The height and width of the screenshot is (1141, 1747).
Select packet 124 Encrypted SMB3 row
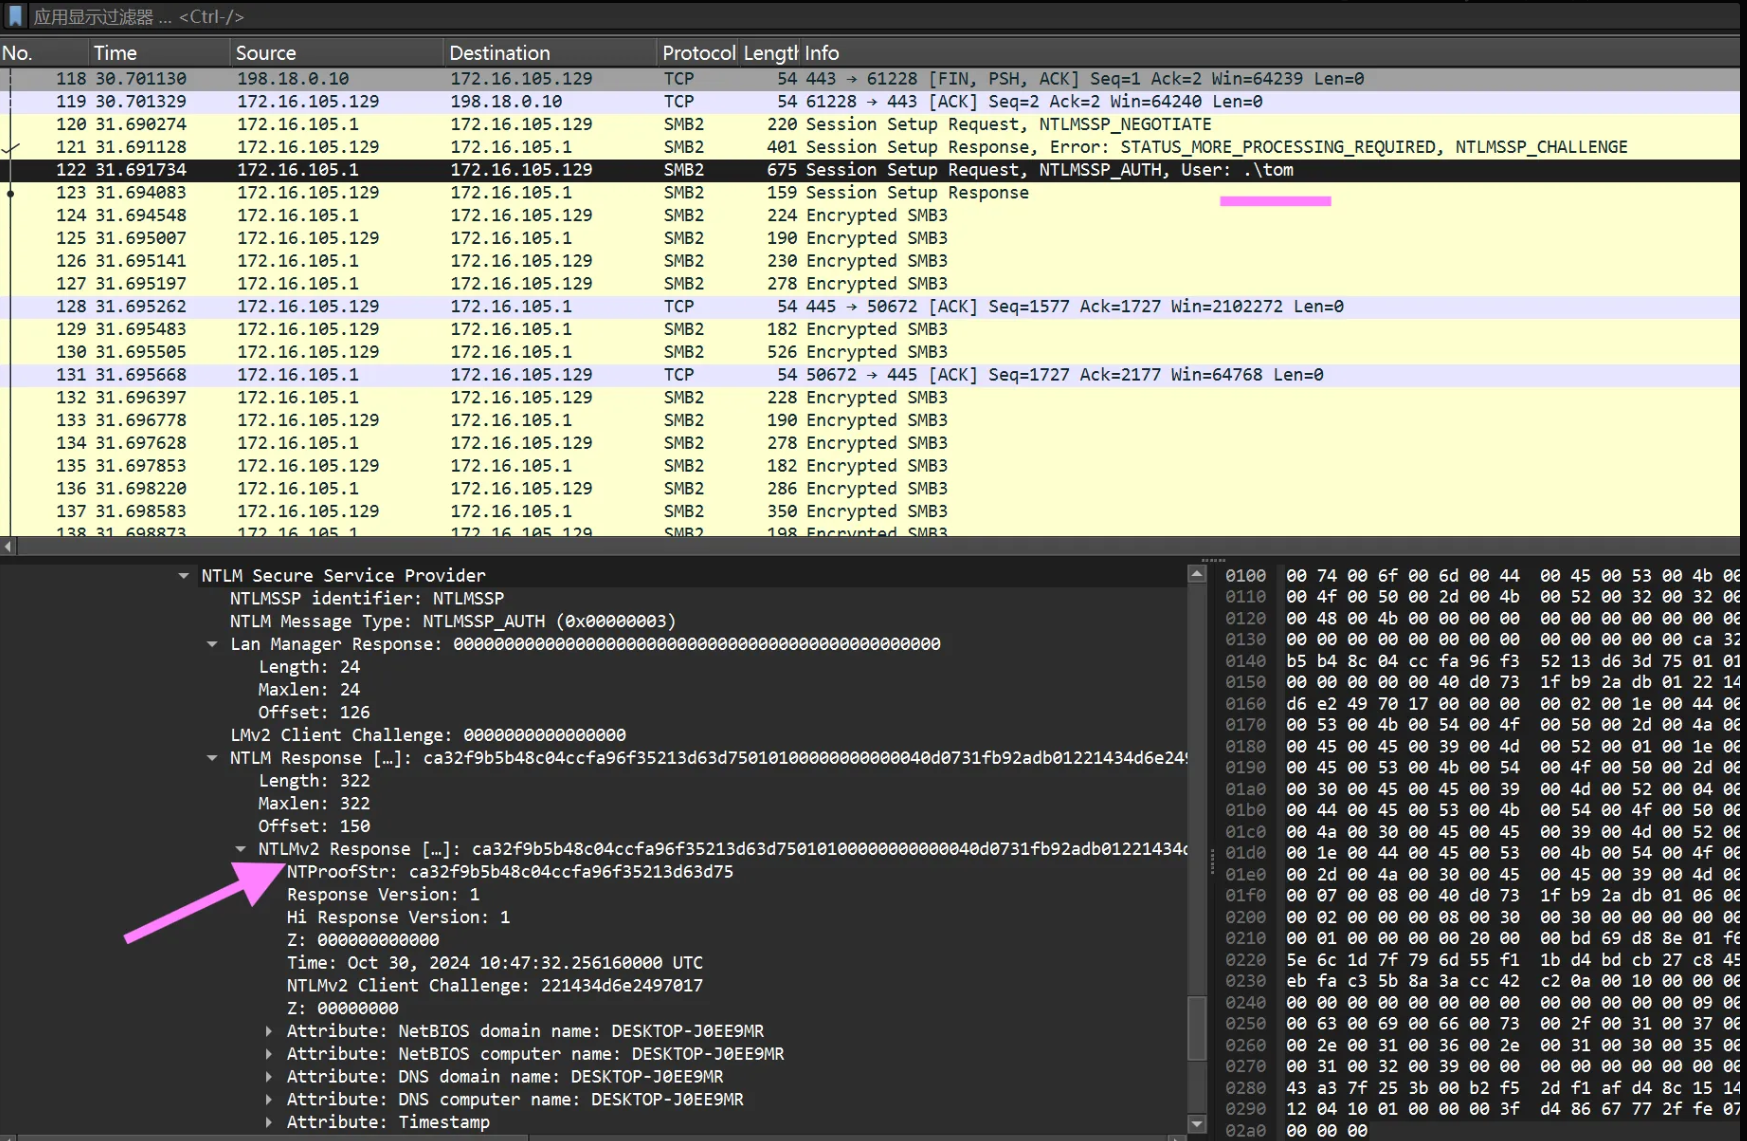click(x=870, y=216)
